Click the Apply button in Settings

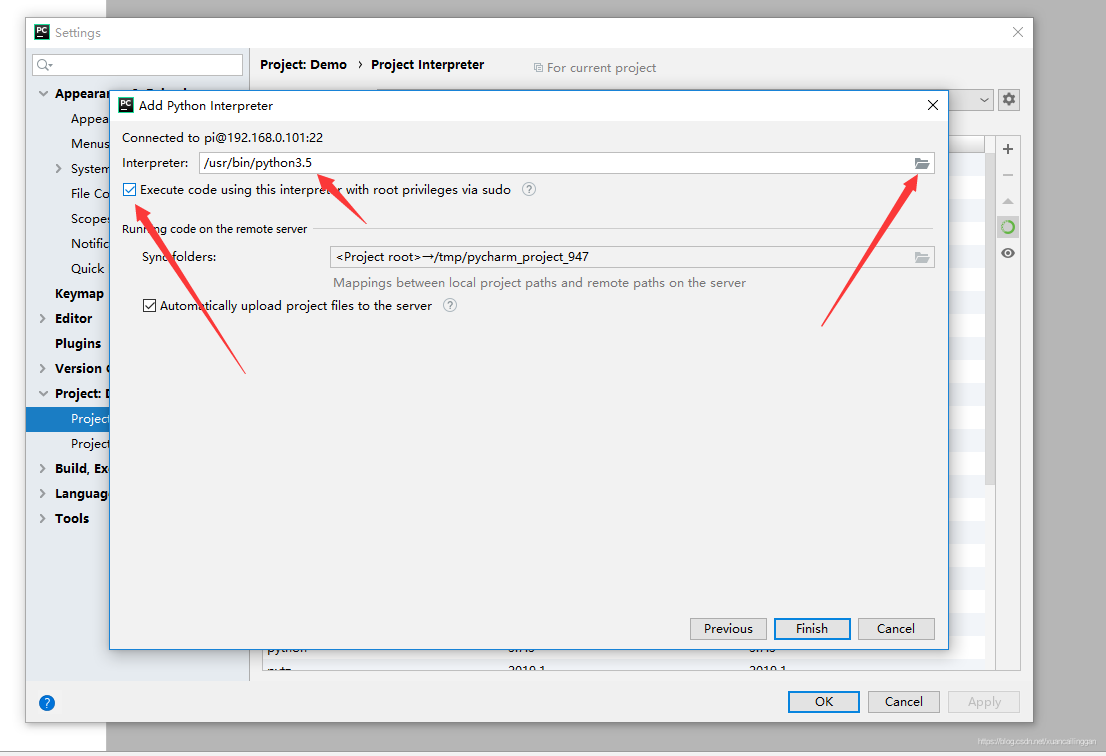click(x=984, y=702)
